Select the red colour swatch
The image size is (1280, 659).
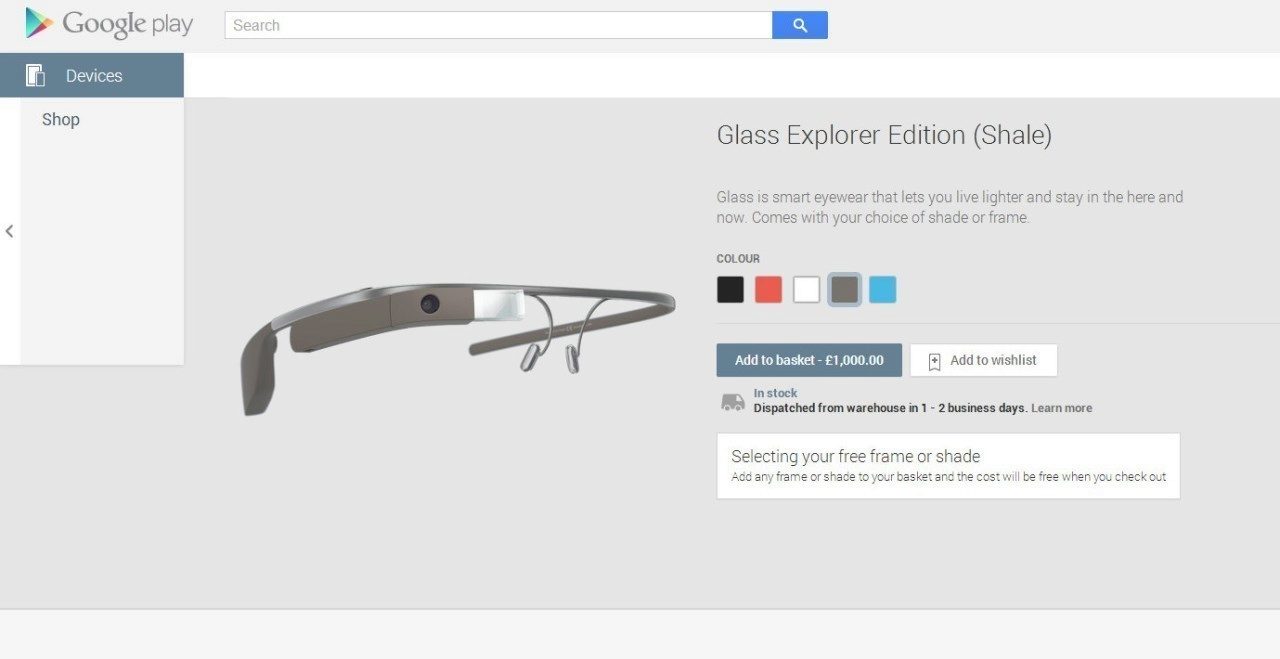point(768,290)
